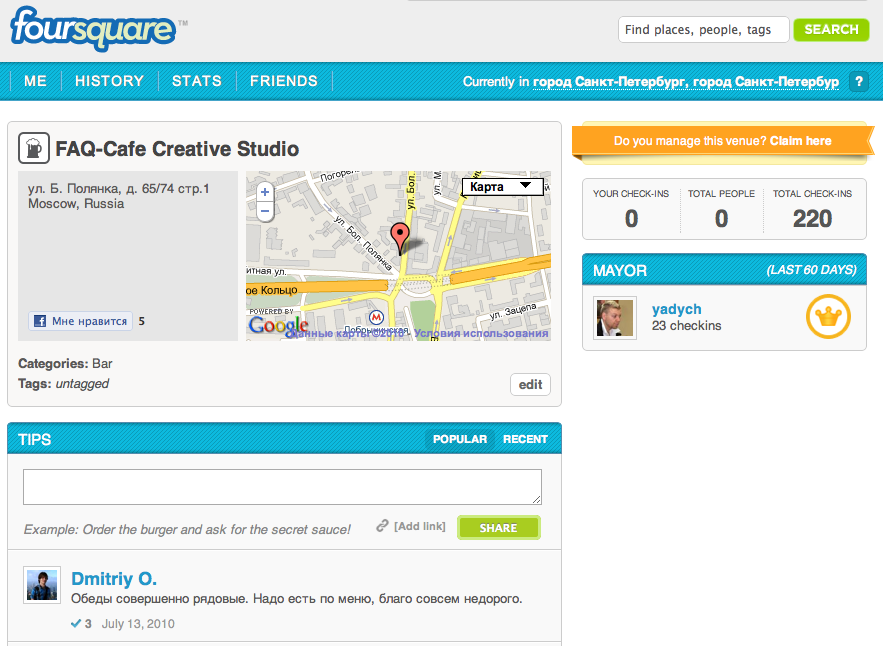This screenshot has height=646, width=883.
Task: Open the Dmitriy O. profile link
Action: tap(114, 578)
